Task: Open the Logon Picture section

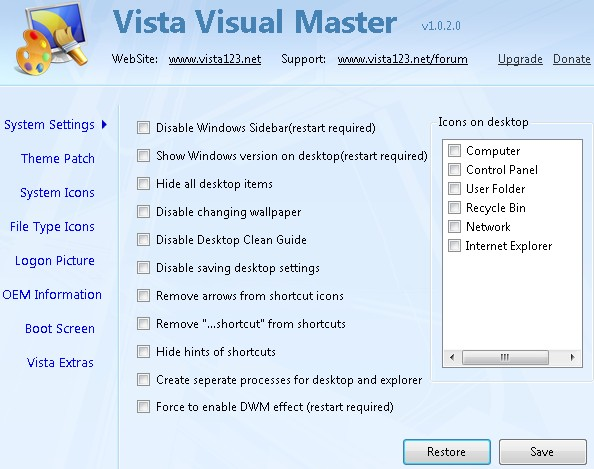Action: (x=55, y=261)
